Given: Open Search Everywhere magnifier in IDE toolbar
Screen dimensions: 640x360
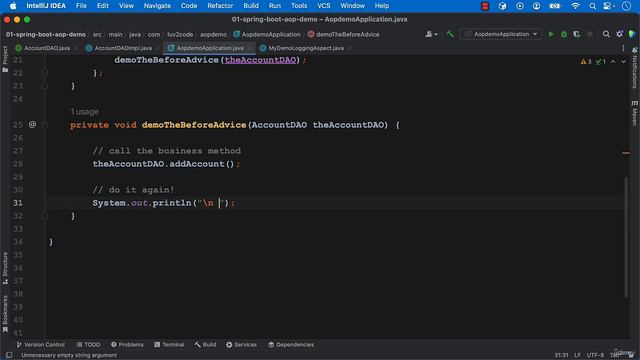Looking at the screenshot, I should (x=606, y=34).
